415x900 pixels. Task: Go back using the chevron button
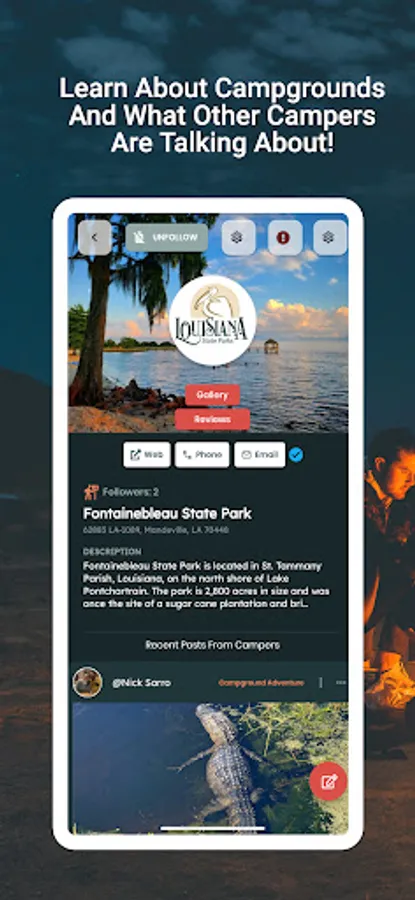point(95,238)
